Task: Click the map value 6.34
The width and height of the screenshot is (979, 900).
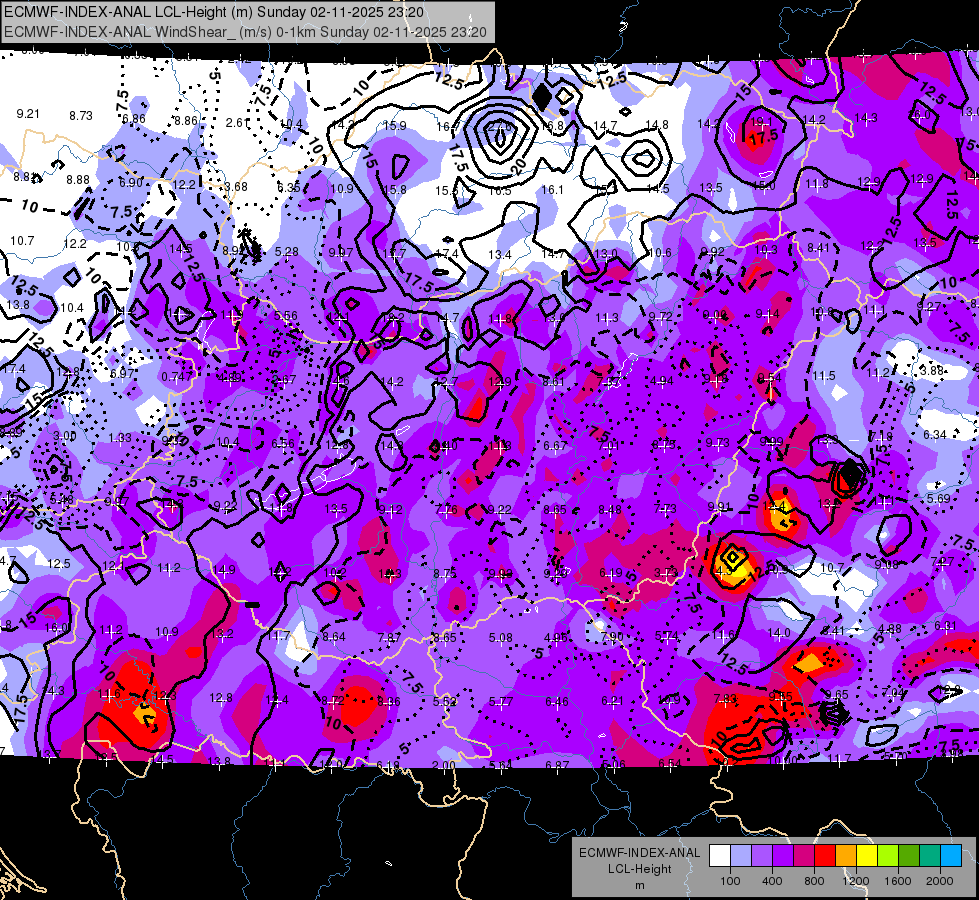Action: pyautogui.click(x=935, y=435)
